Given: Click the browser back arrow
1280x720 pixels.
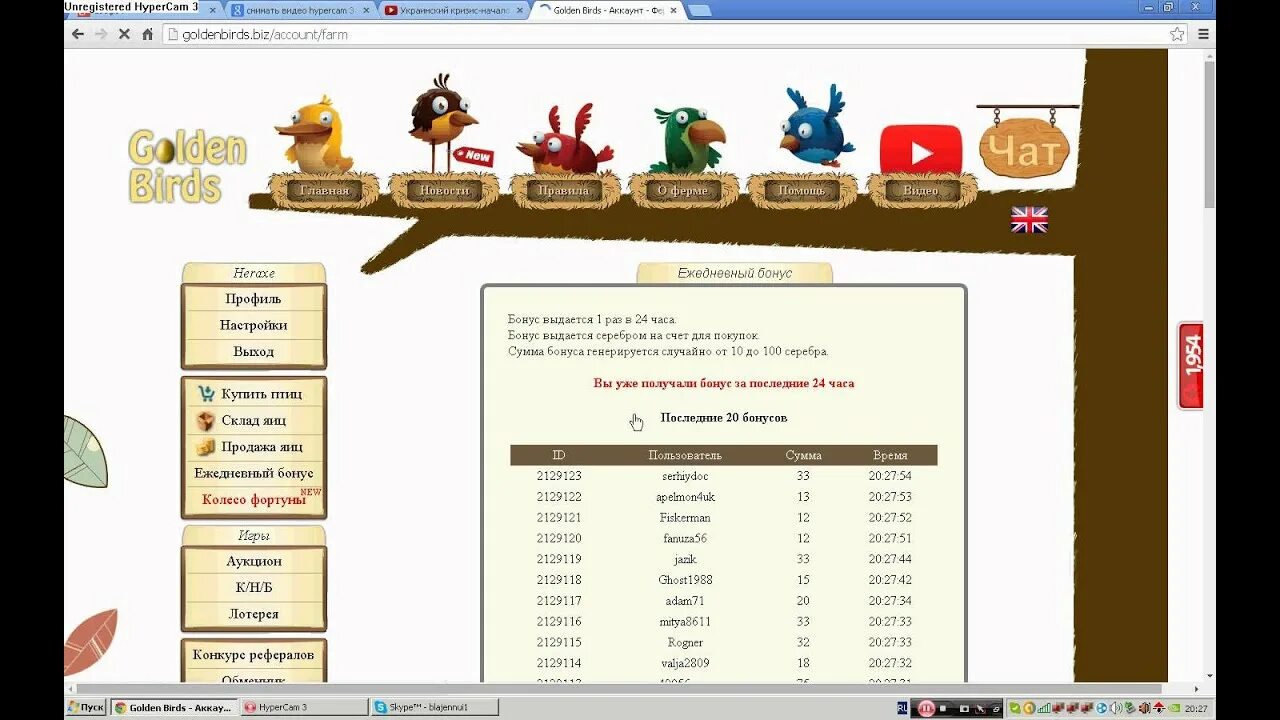Looking at the screenshot, I should 78,34.
